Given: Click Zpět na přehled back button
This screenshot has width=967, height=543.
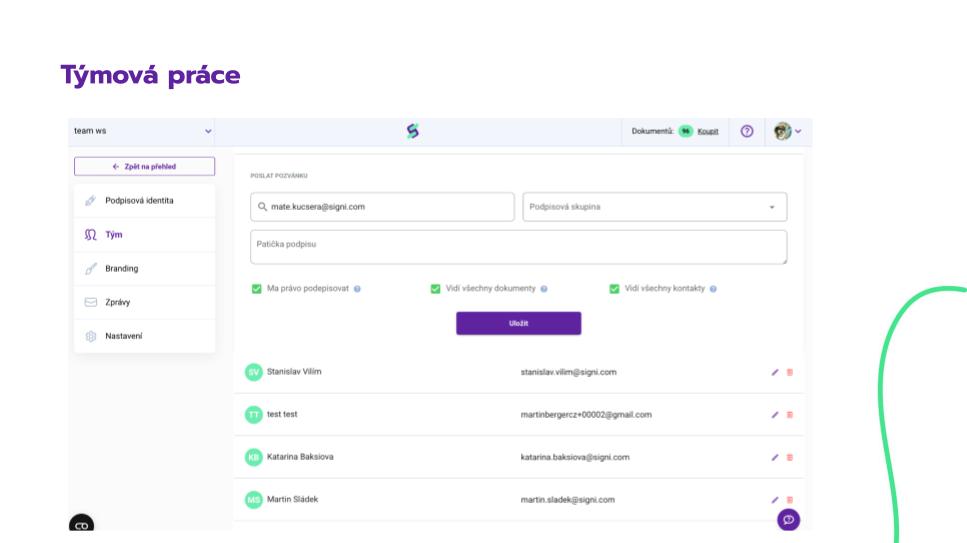Looking at the screenshot, I should (x=144, y=167).
